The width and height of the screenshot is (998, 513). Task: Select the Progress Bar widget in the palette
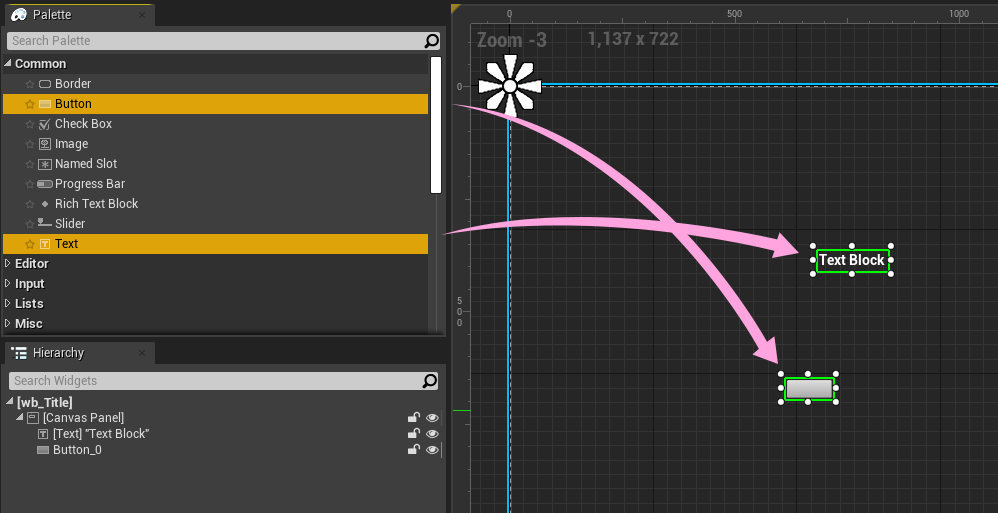tap(215, 184)
